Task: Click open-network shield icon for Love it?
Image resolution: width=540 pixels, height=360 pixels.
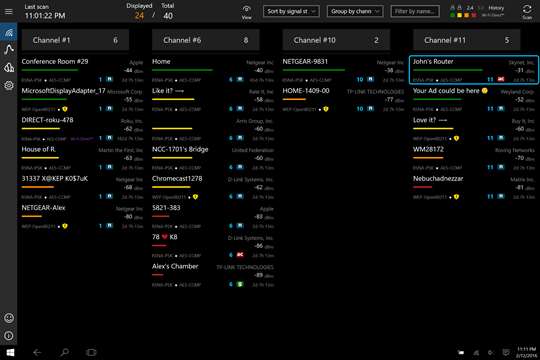Action: [456, 138]
